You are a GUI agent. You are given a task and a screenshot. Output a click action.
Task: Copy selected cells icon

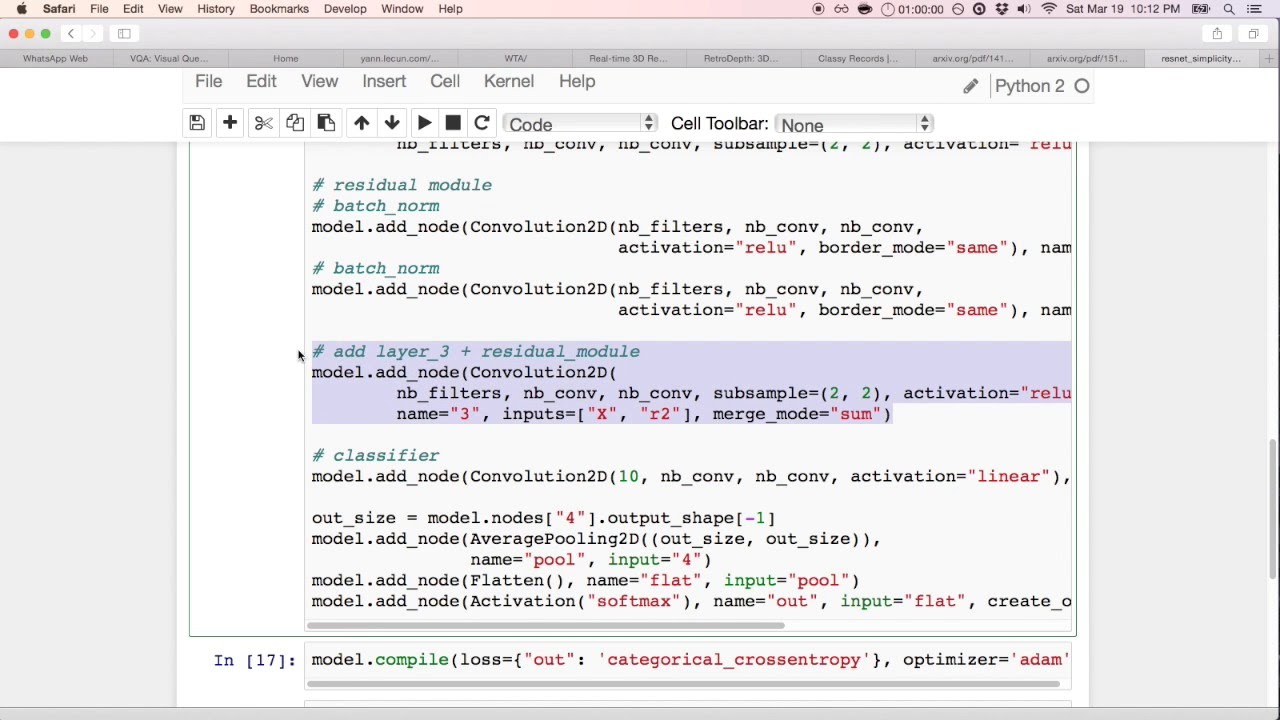coord(295,123)
